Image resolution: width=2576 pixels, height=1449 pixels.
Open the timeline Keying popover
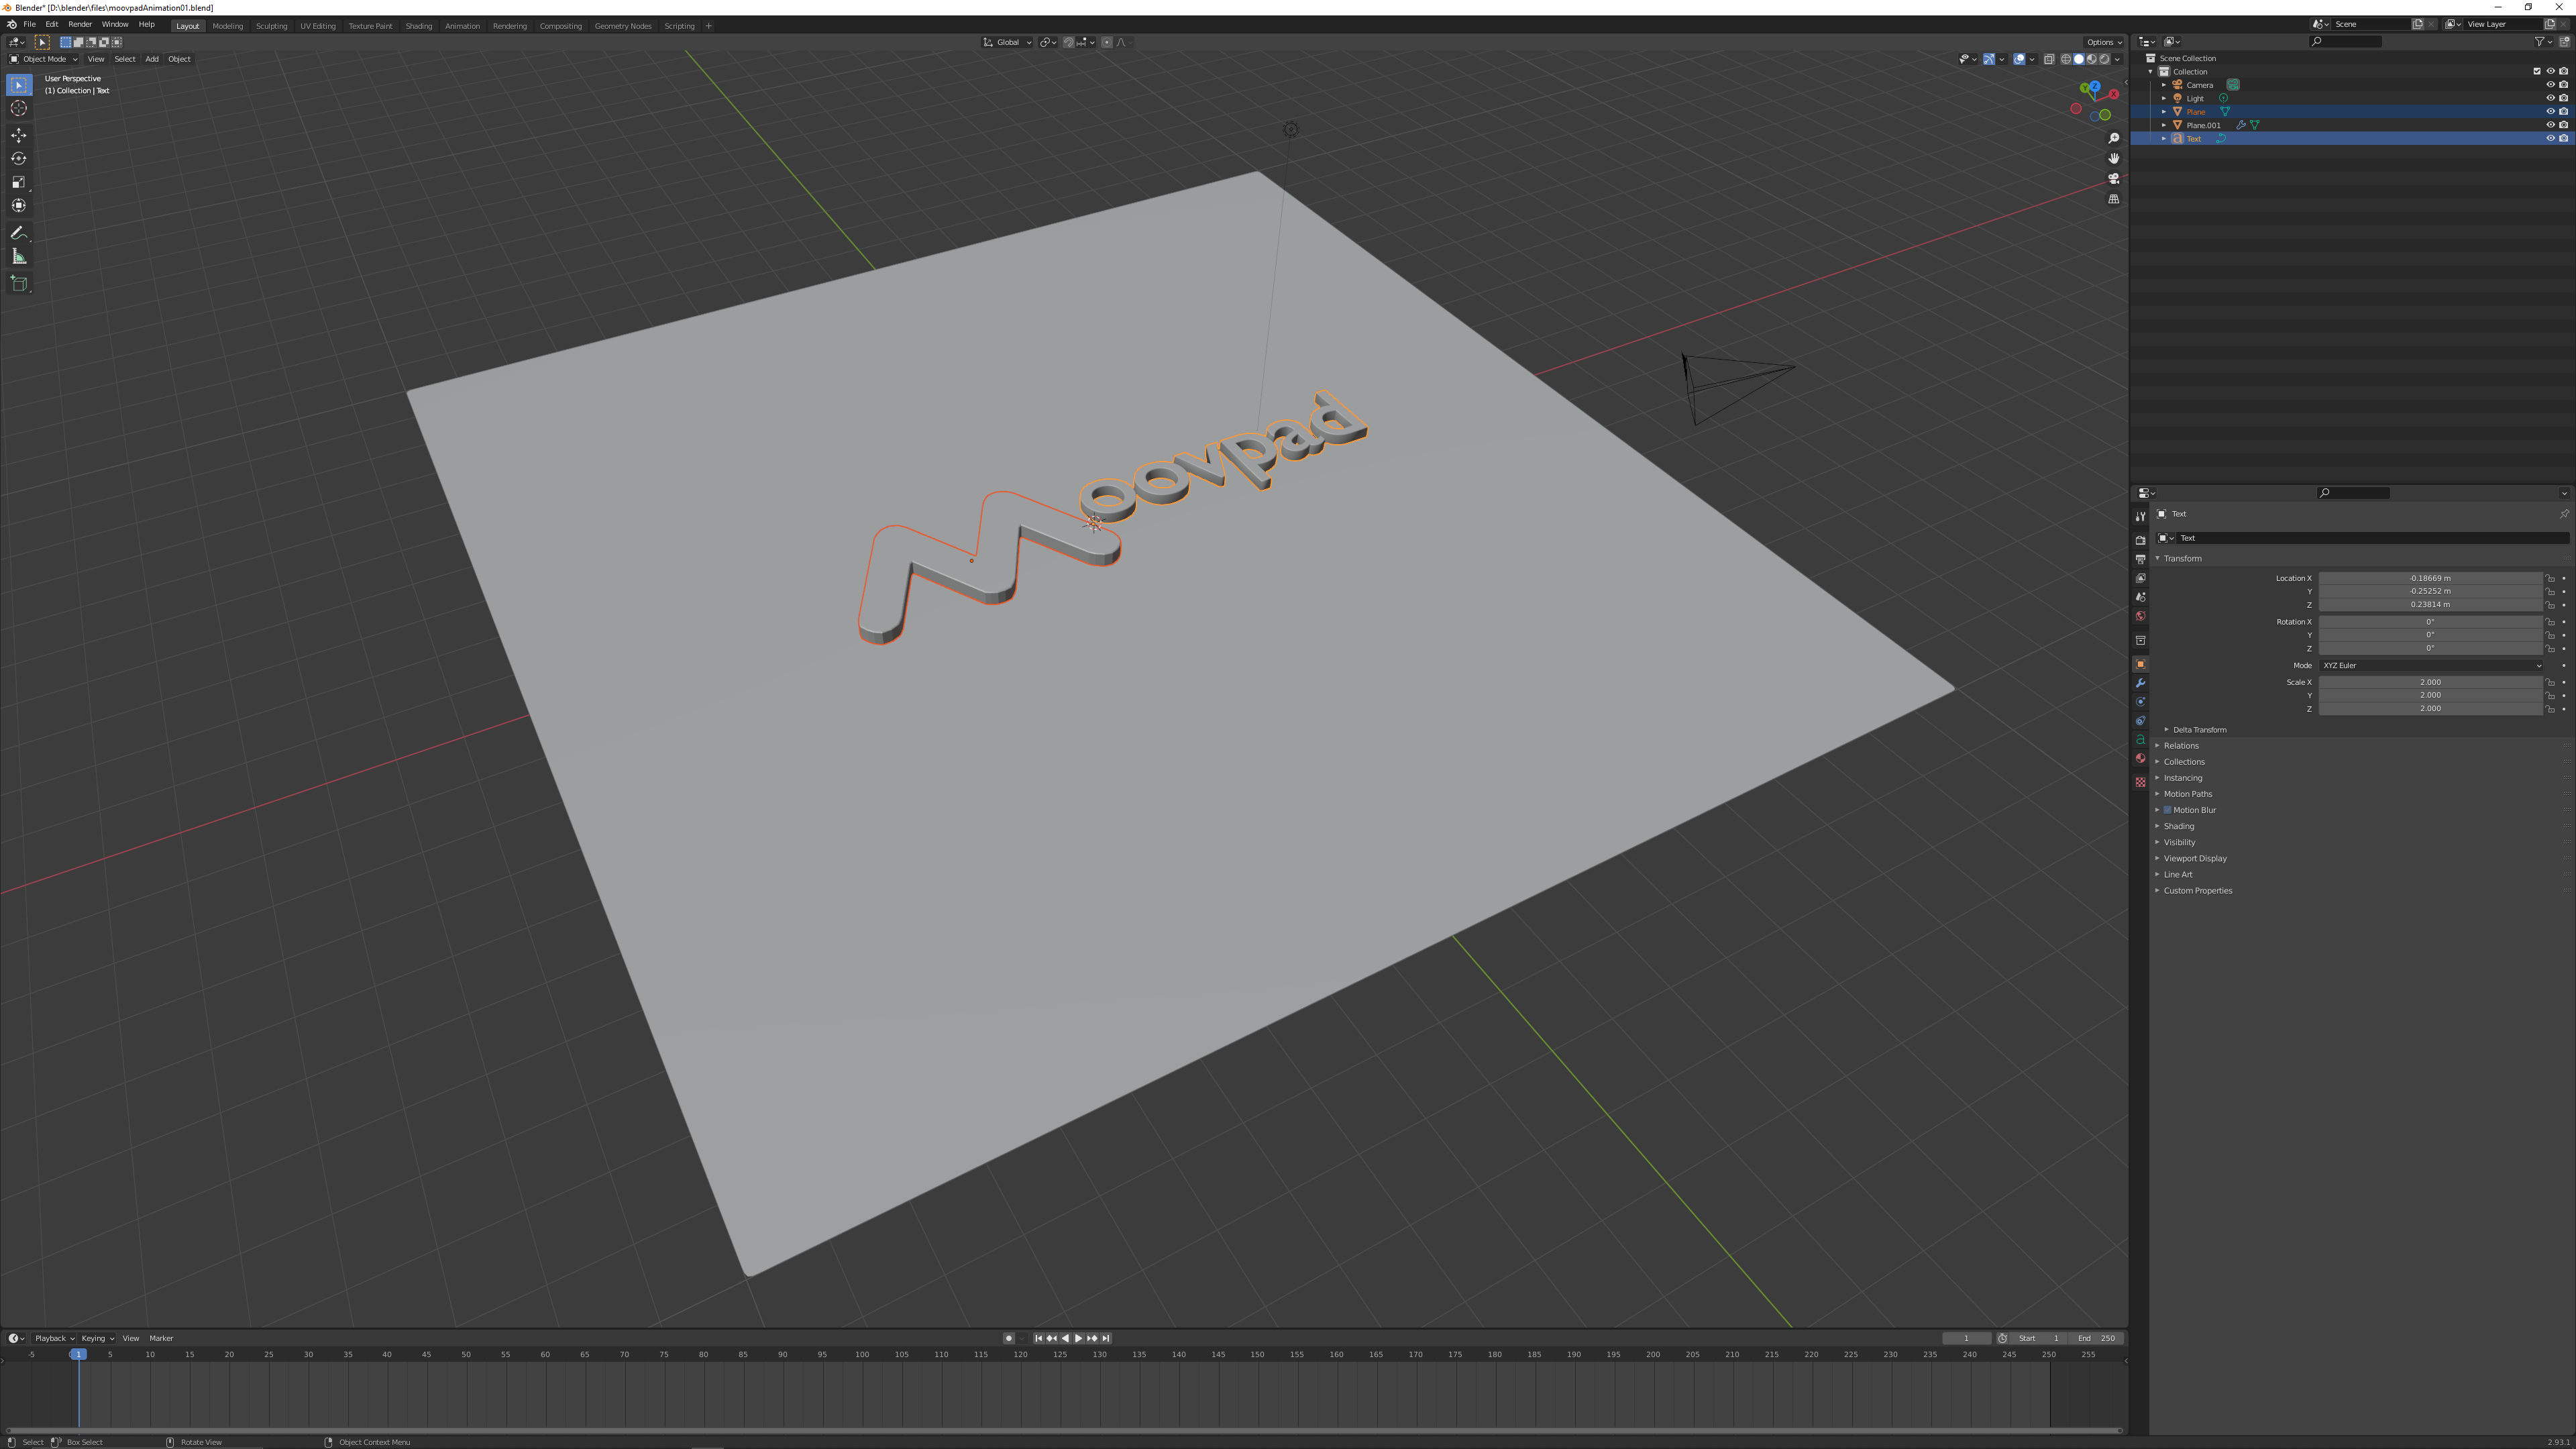[97, 1339]
